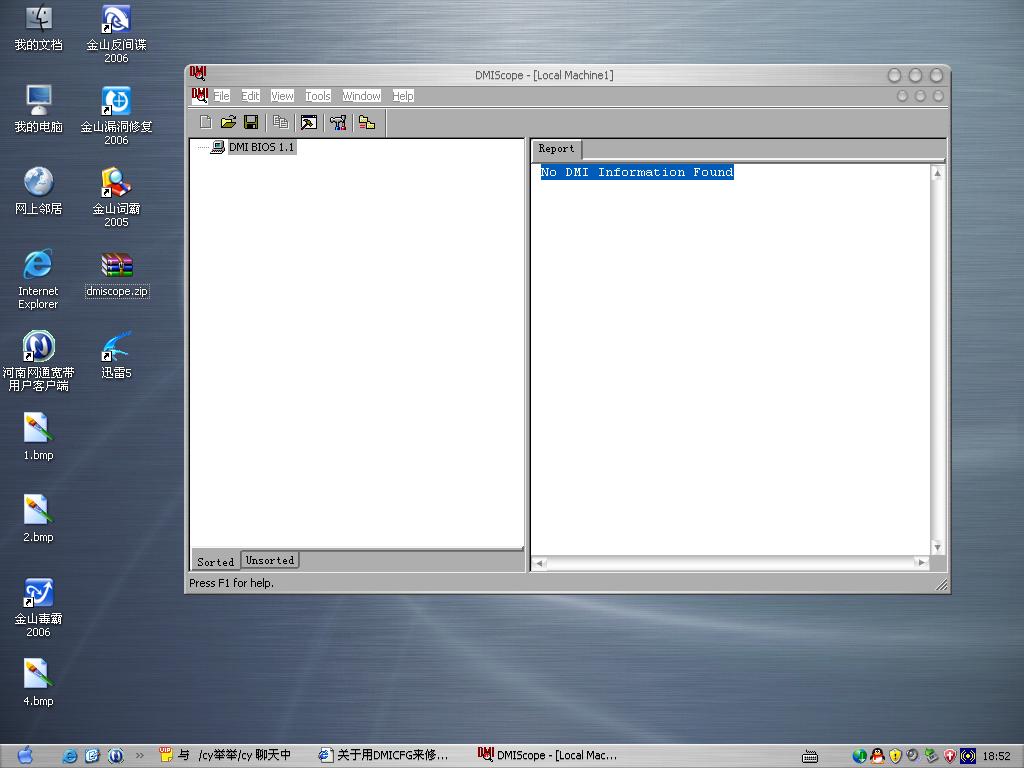Click the hammer and wrench tools icon
1024x768 pixels.
pos(338,122)
